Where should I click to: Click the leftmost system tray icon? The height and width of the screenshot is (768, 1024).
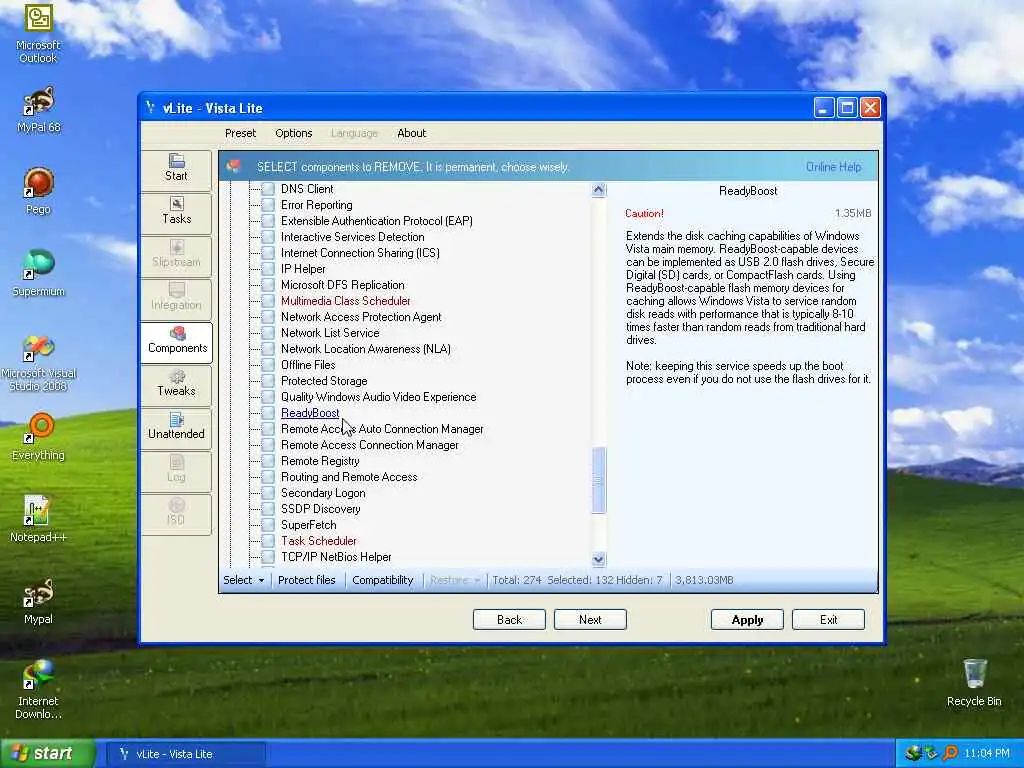point(912,754)
